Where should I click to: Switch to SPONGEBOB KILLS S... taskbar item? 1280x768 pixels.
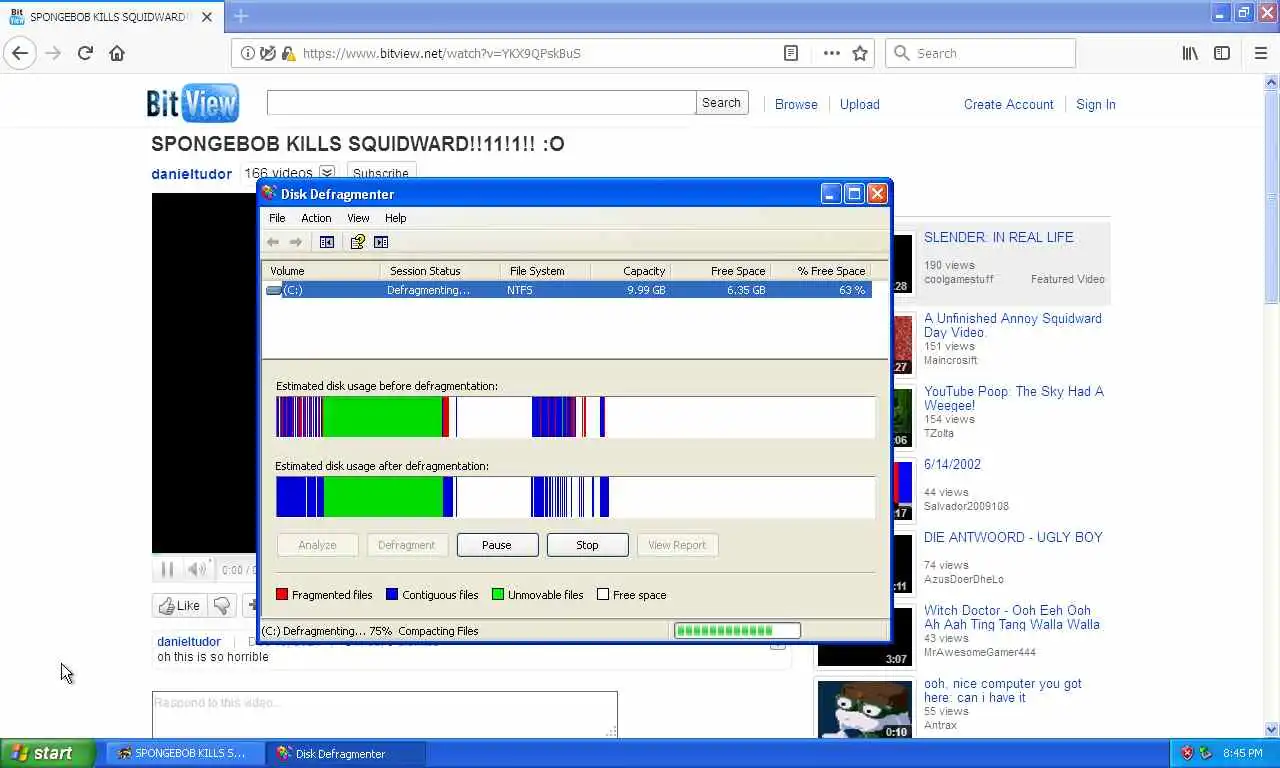point(186,753)
